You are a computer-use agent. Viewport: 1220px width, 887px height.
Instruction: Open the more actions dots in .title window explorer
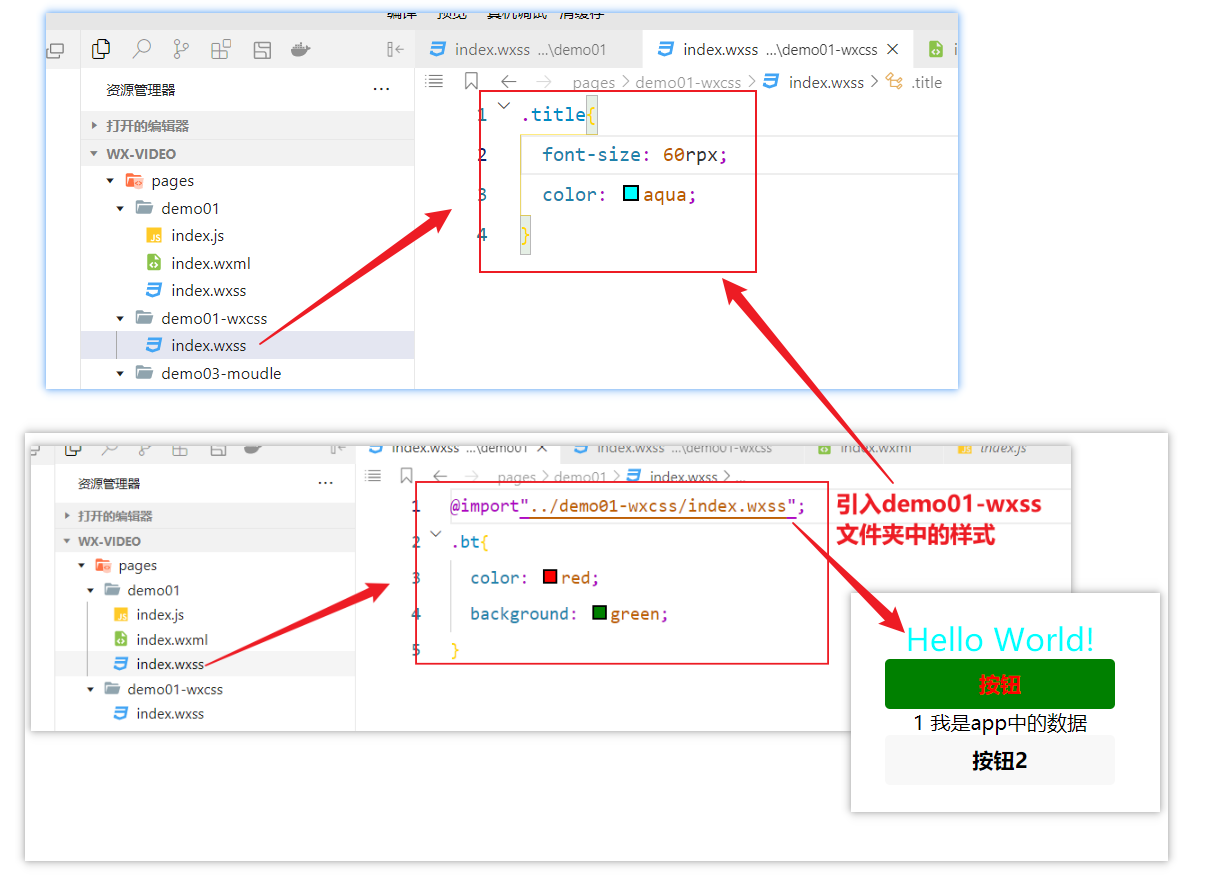[381, 89]
